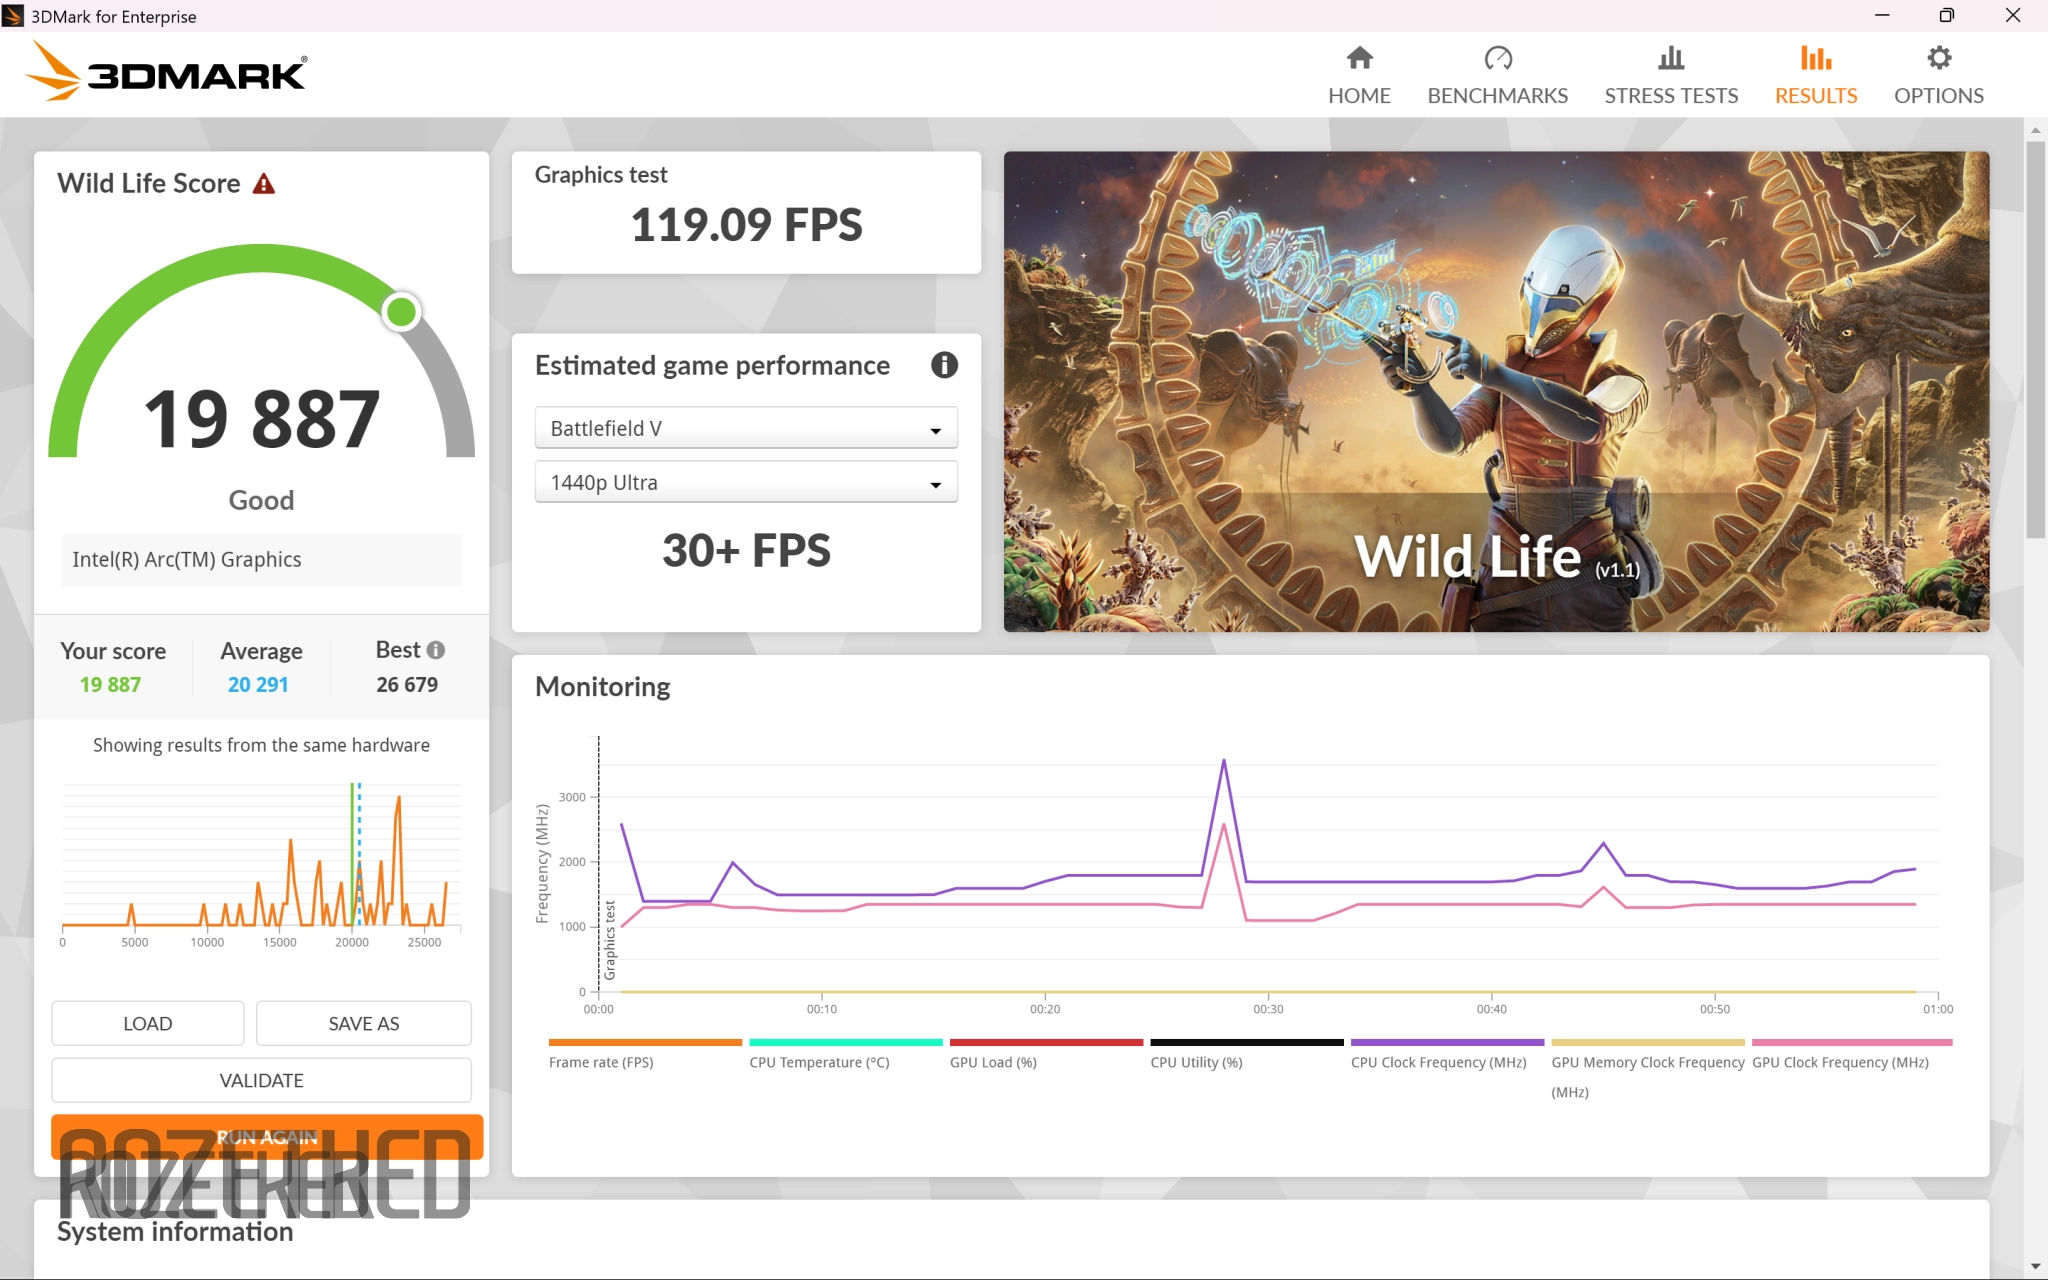Click scrollbar down arrow at bottom
Viewport: 2048px width, 1280px height.
[x=2035, y=1266]
